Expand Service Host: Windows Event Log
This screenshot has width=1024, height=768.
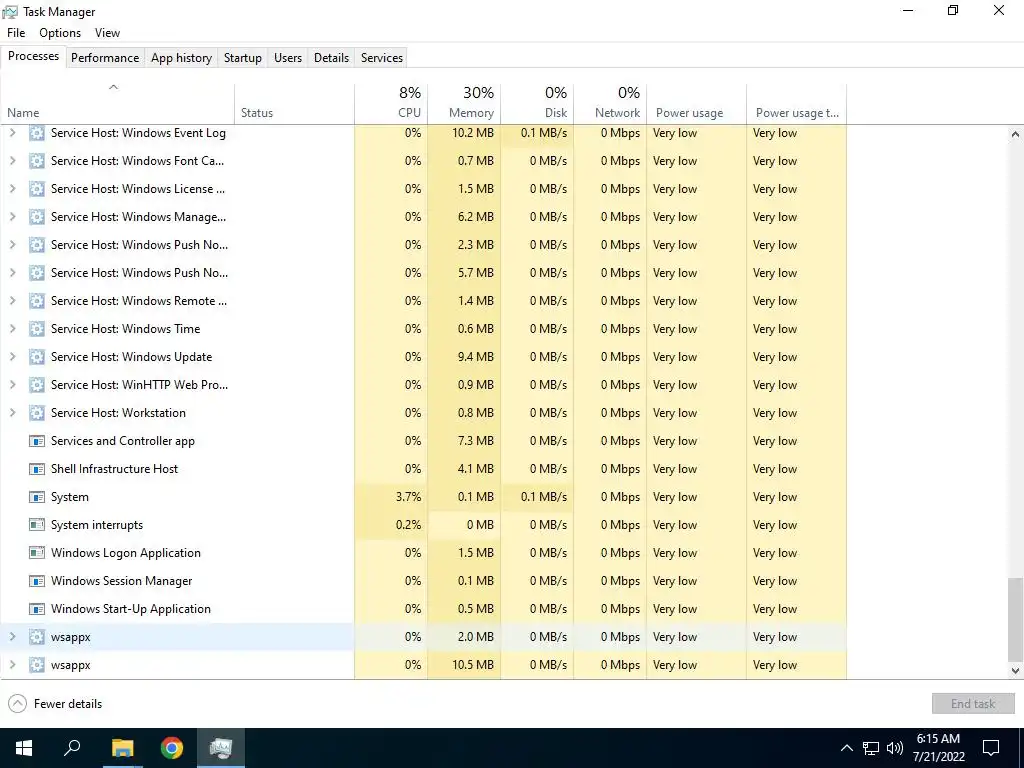click(x=12, y=133)
